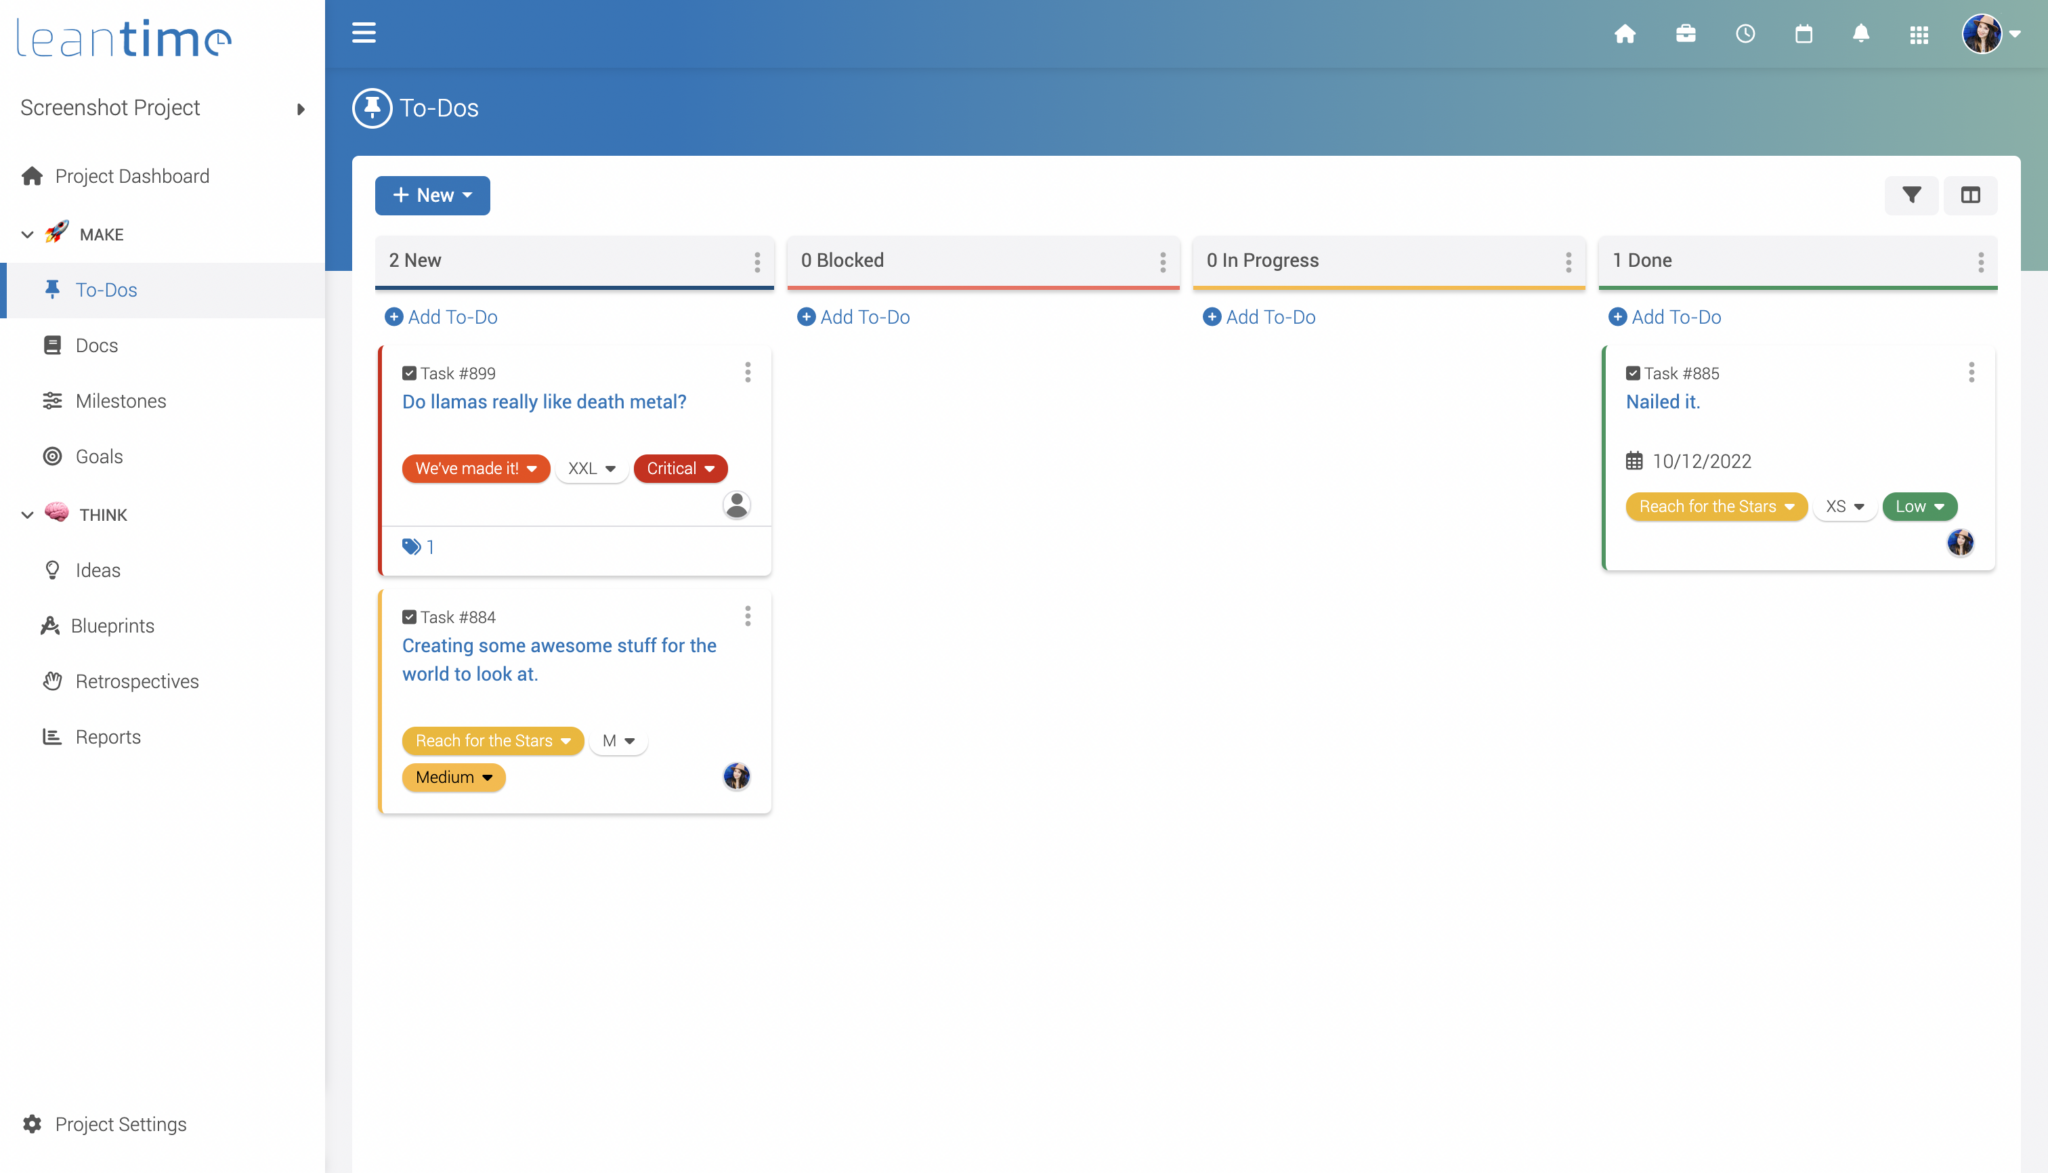Click Add To-Do under In Progress
2048x1173 pixels.
[x=1259, y=317]
